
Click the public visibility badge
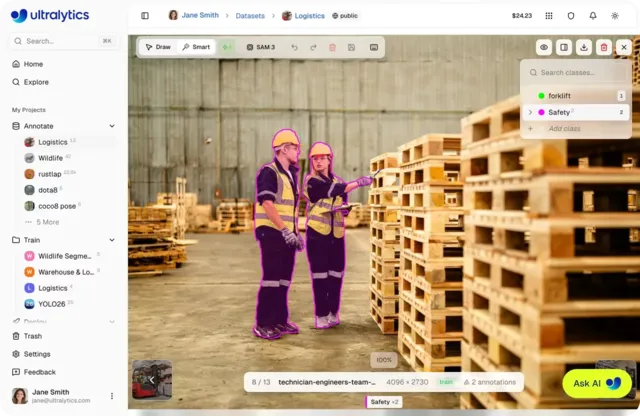345,16
